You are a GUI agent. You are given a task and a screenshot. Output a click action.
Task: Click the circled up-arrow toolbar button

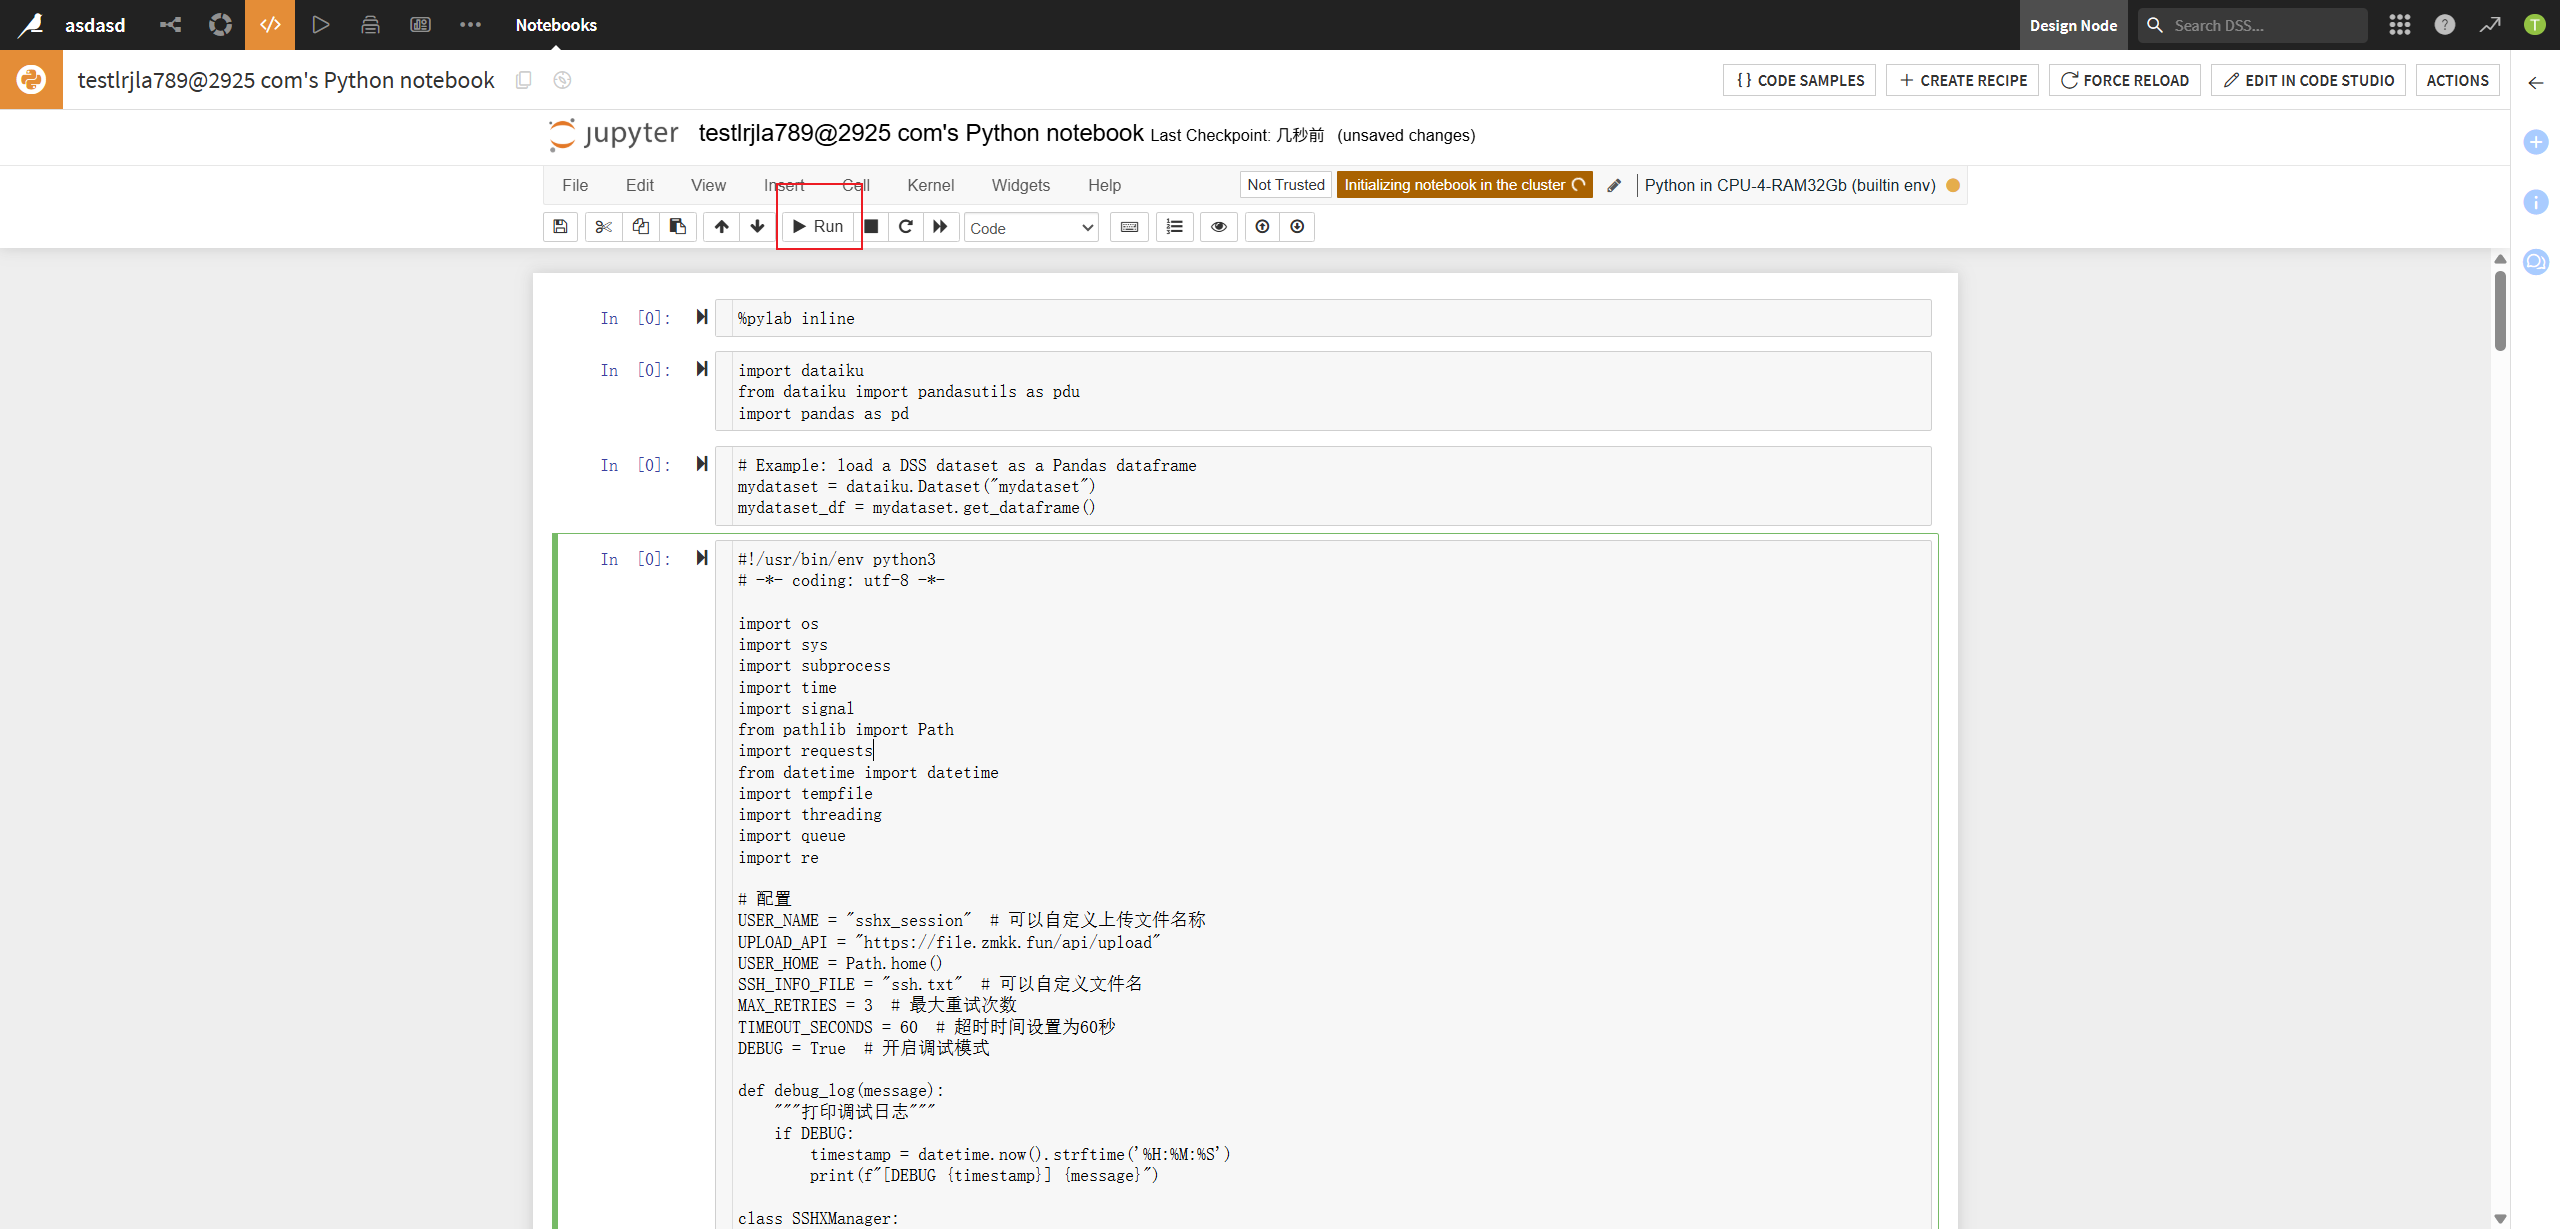1262,227
